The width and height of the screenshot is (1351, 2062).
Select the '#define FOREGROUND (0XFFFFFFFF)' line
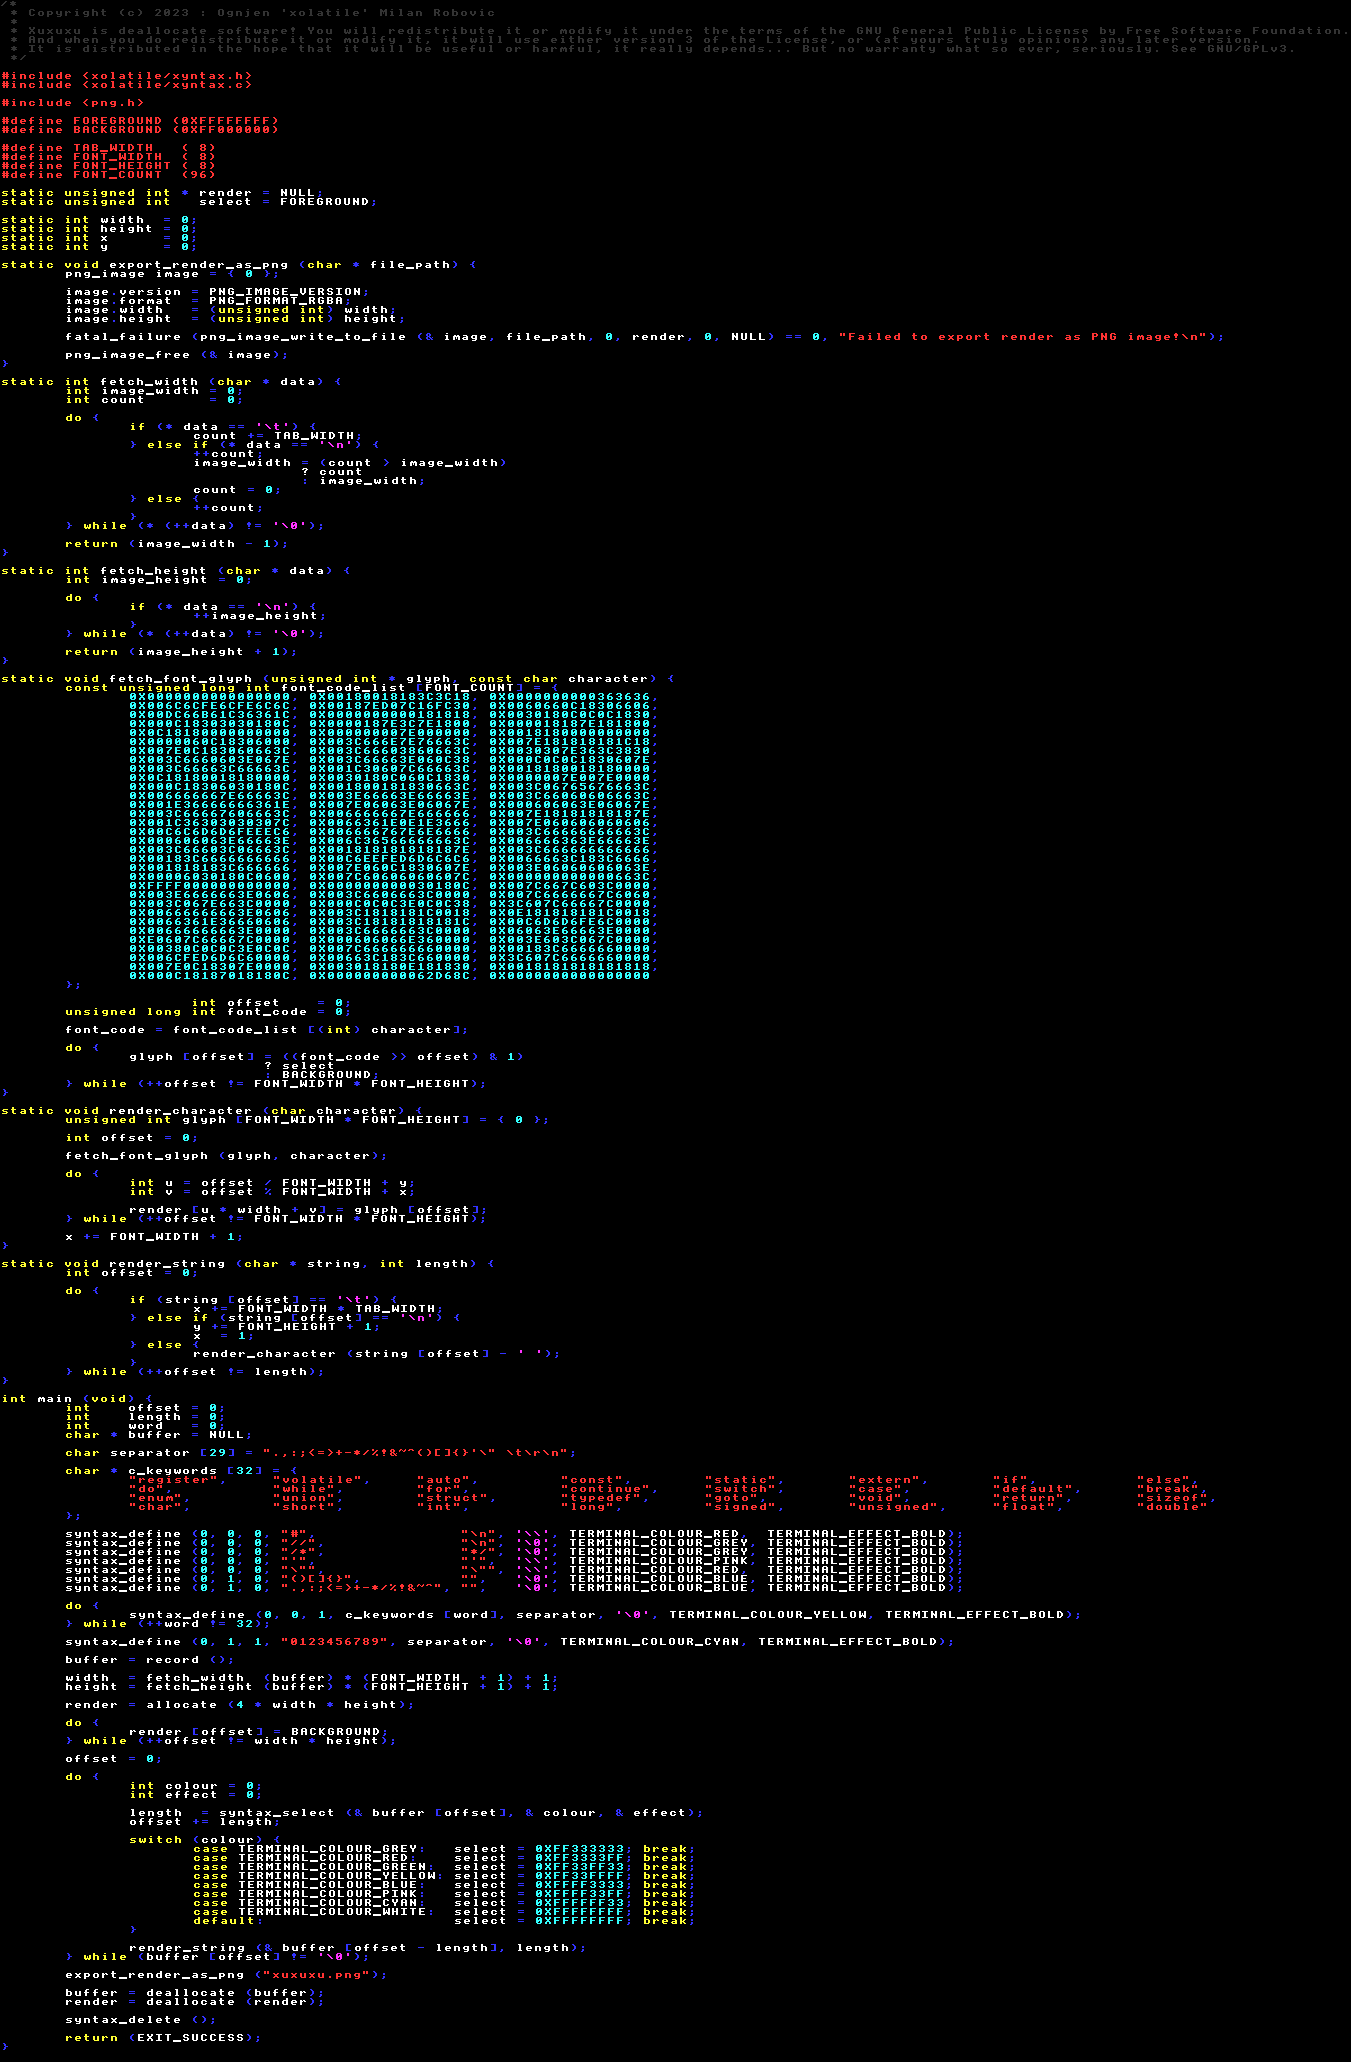pyautogui.click(x=140, y=121)
